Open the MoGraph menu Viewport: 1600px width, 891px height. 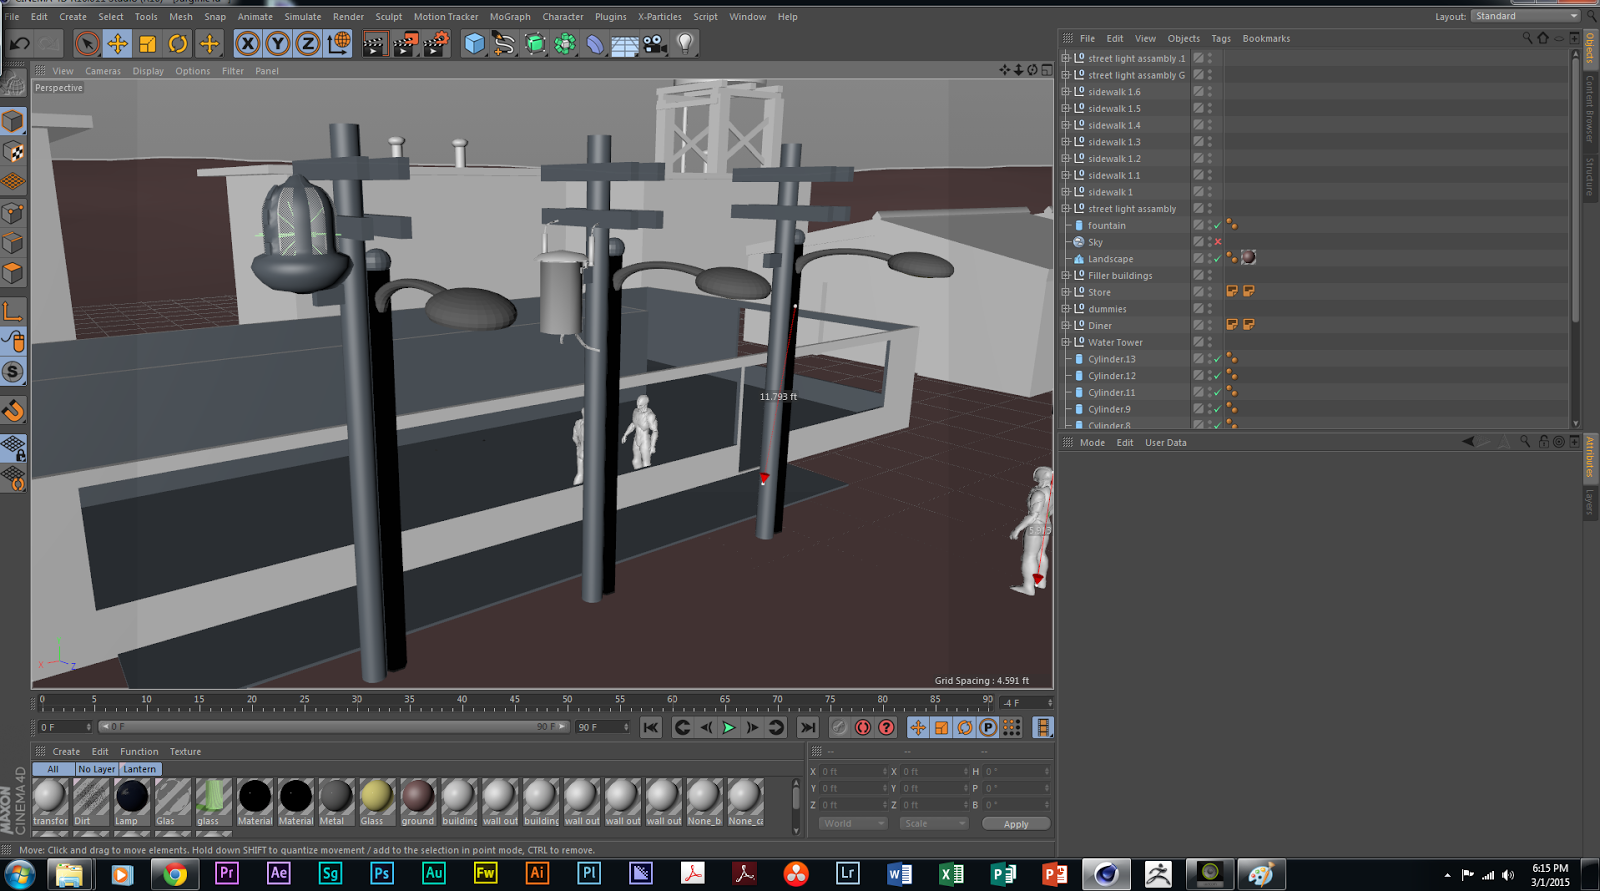(x=509, y=17)
